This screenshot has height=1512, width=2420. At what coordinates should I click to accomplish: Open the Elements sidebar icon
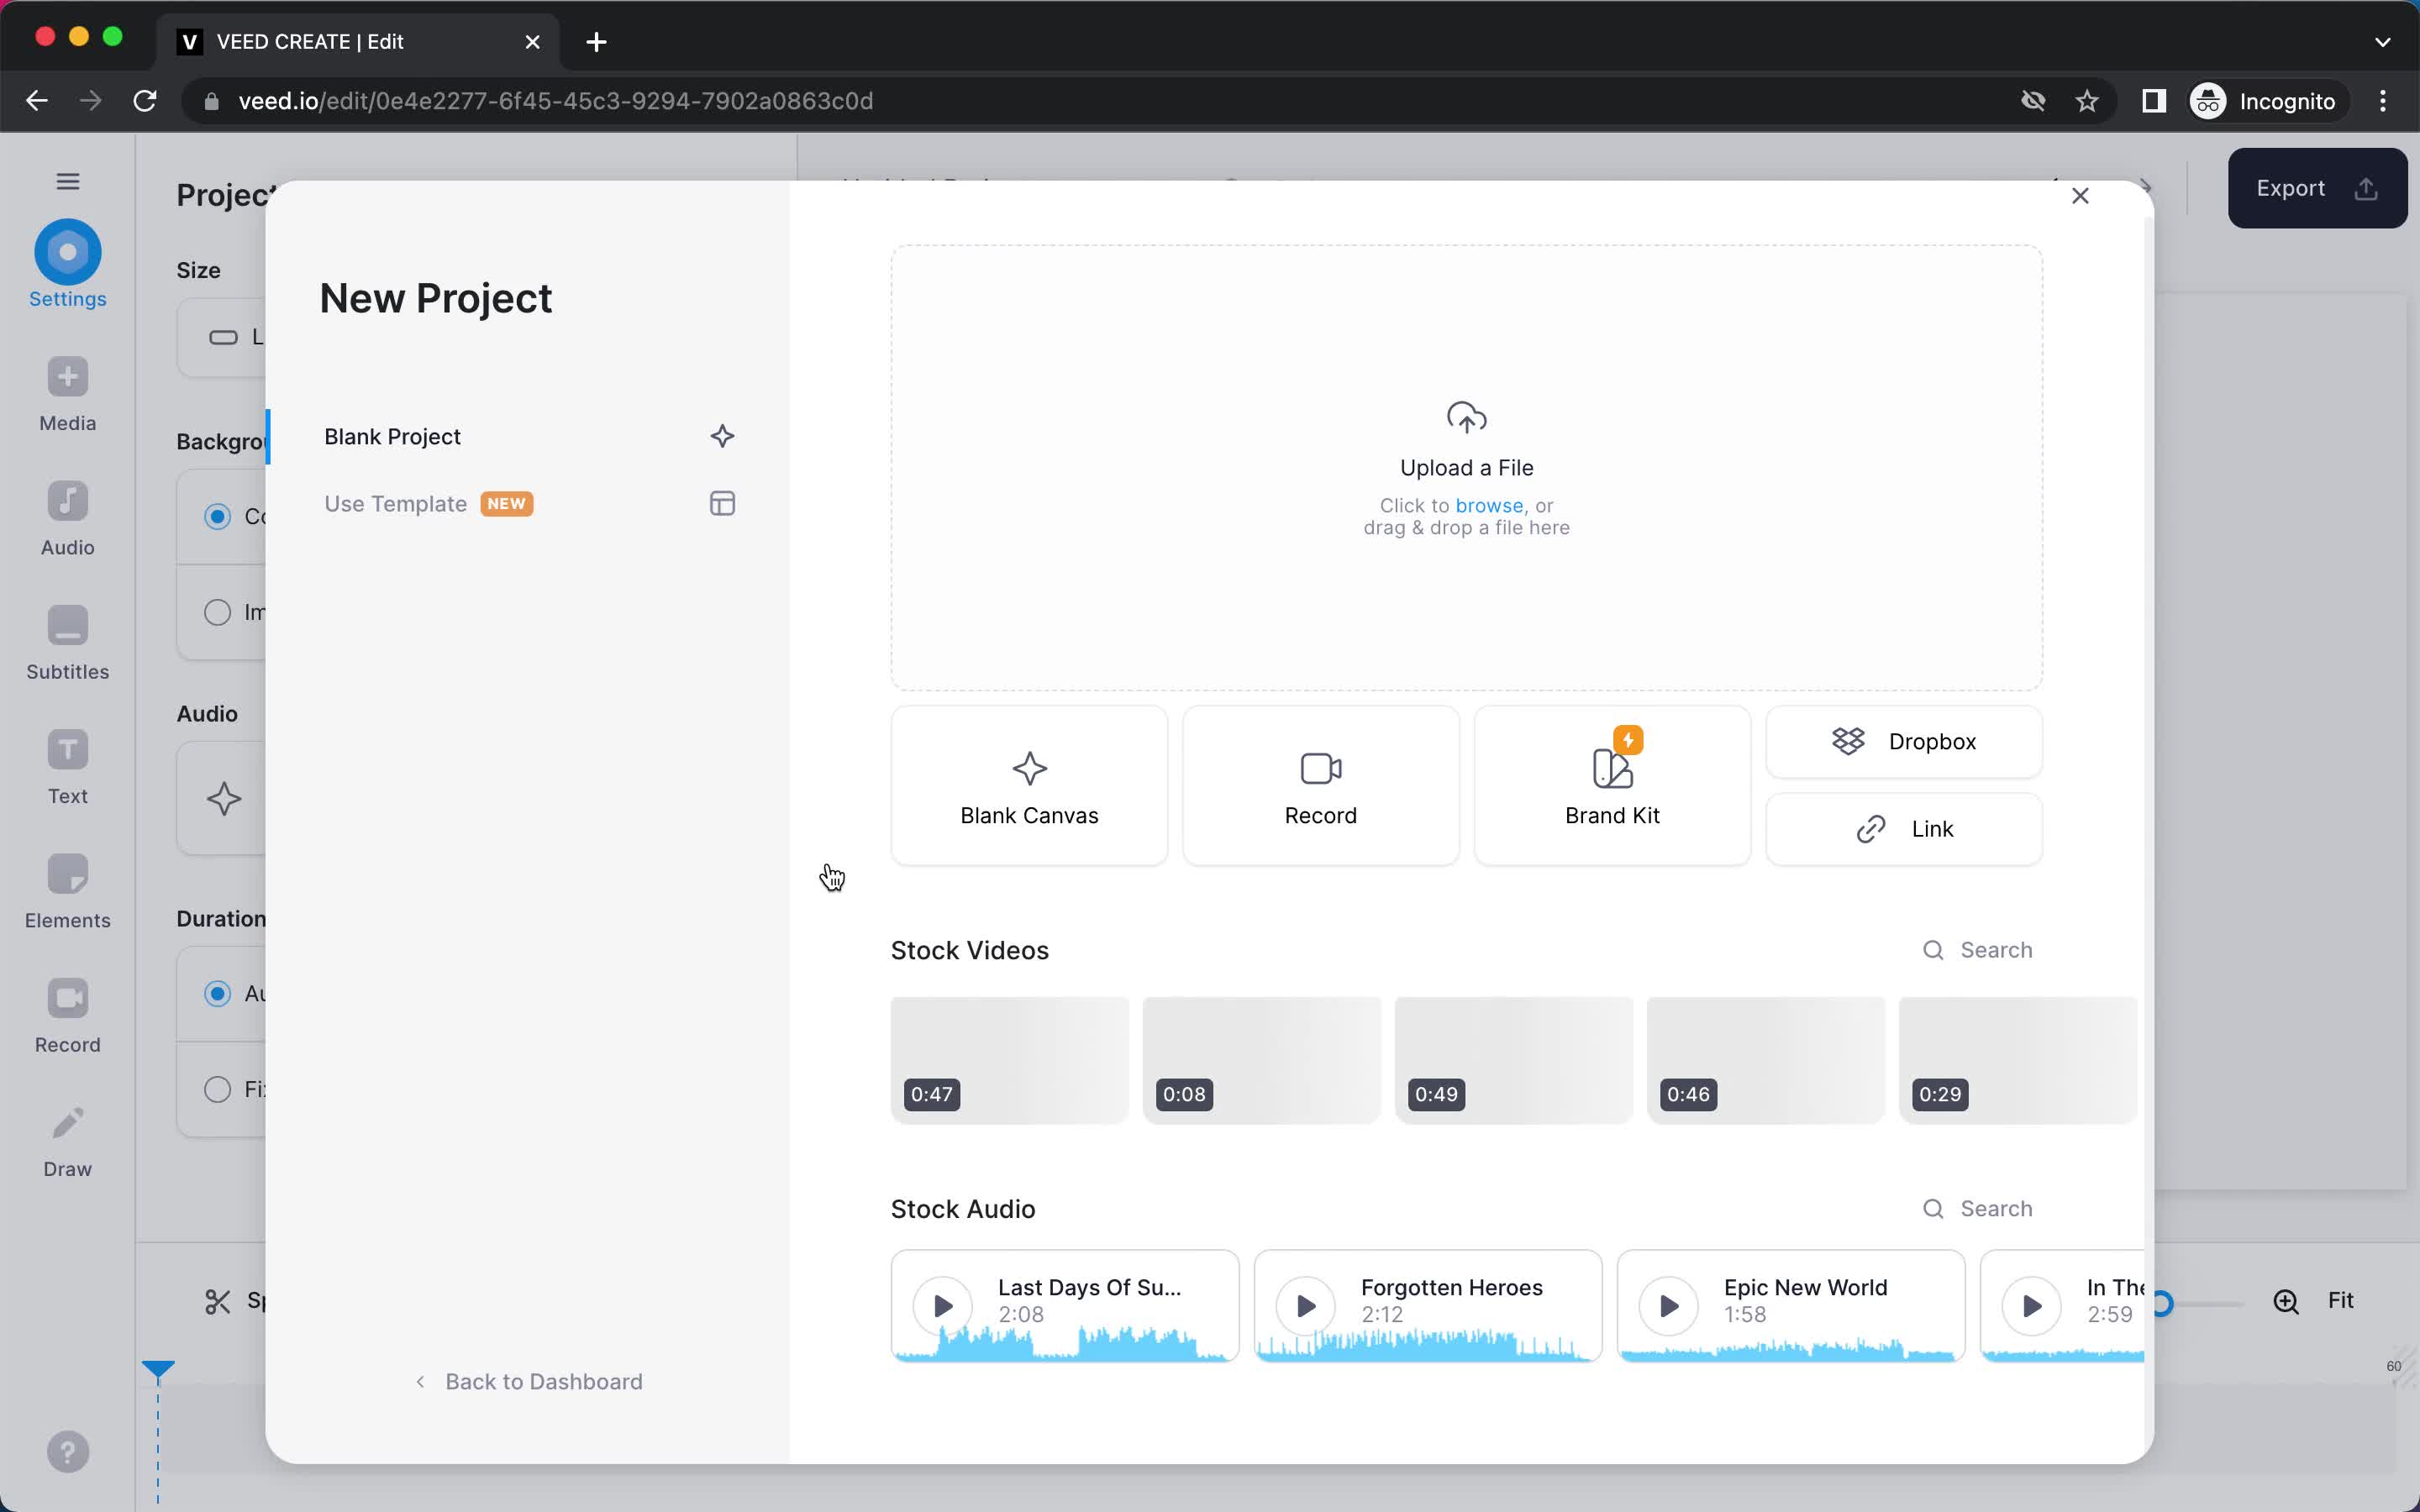pos(67,874)
